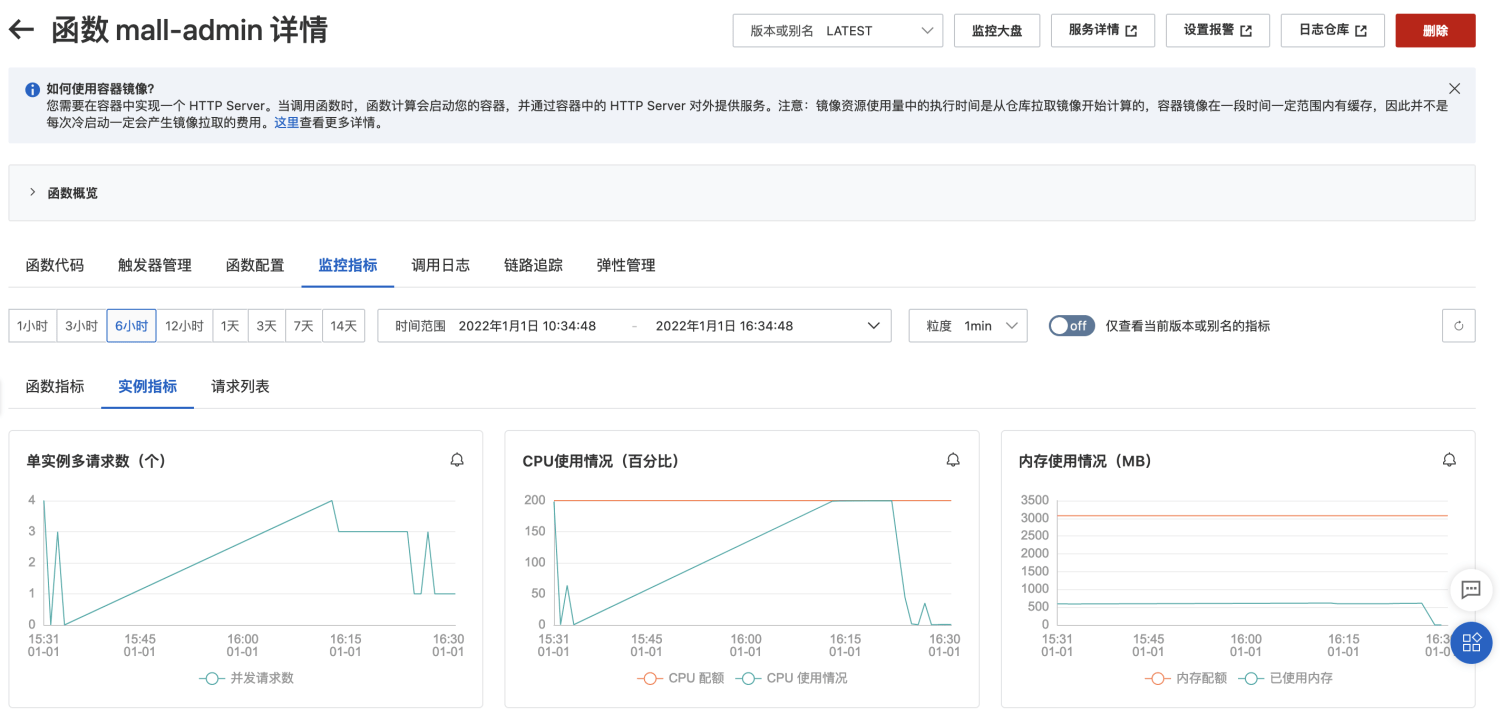The height and width of the screenshot is (724, 1500).
Task: Open the 版本或别名 LATEST dropdown
Action: coord(837,30)
